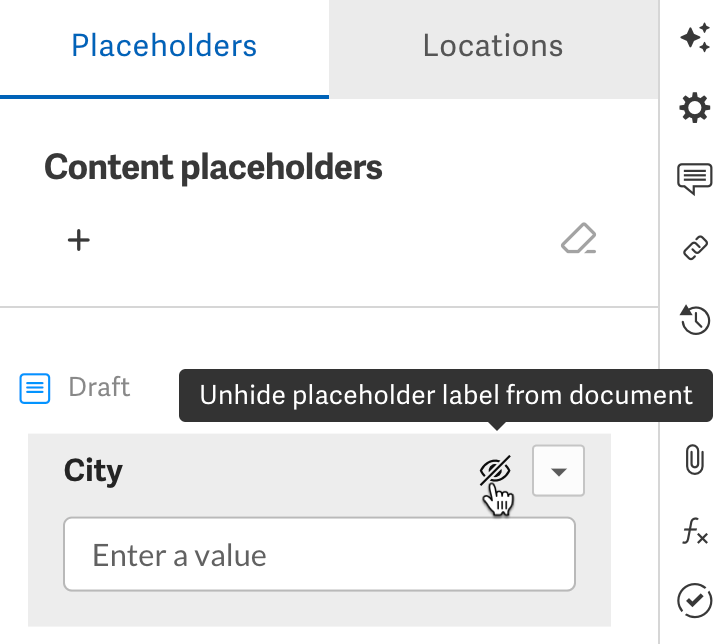Viewport: 728px width, 644px height.
Task: Open the paperclip attachments panel
Action: 695,459
